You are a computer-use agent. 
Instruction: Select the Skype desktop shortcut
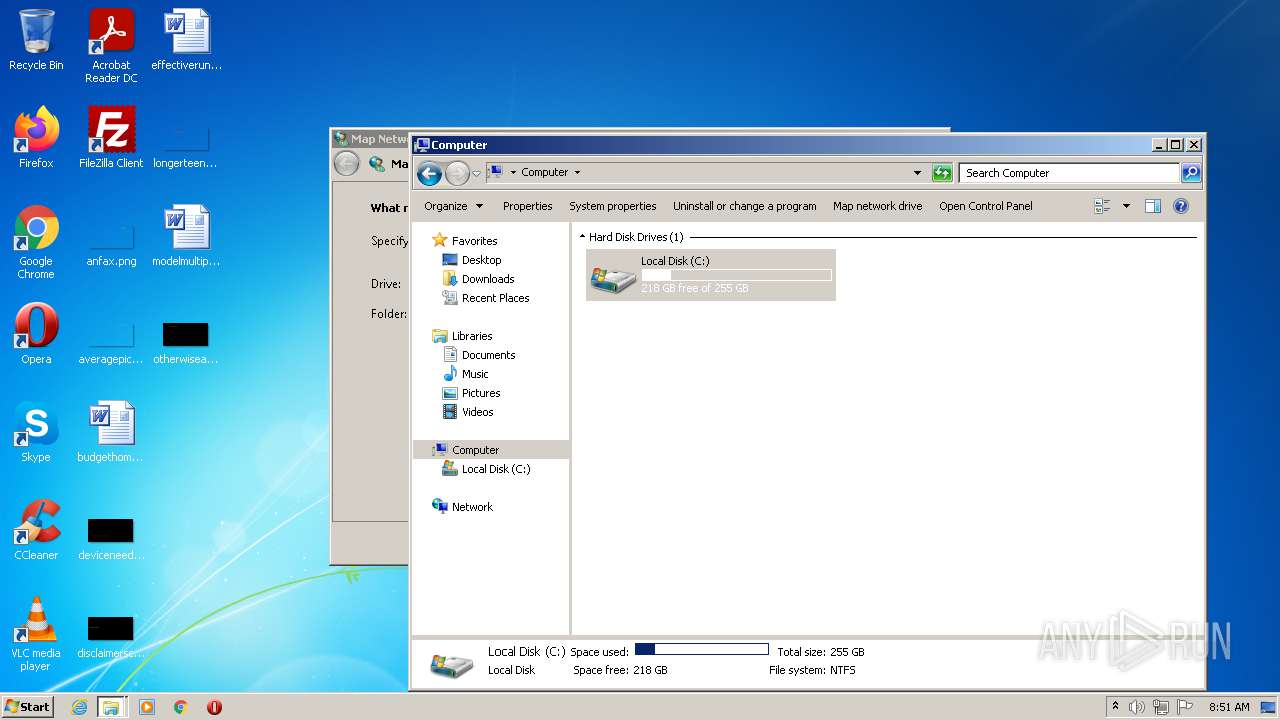tap(36, 432)
